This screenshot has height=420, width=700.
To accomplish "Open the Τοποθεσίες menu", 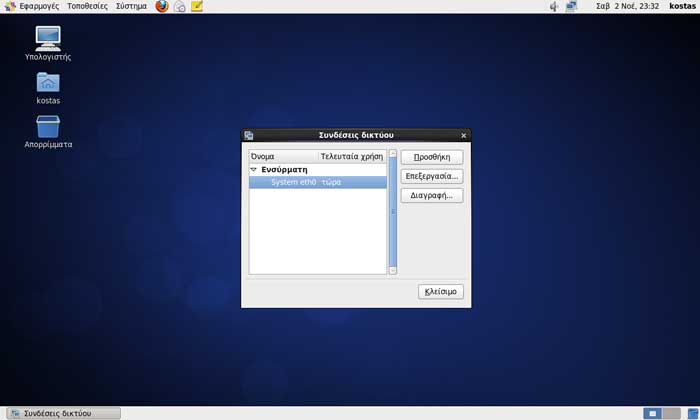I will click(87, 6).
